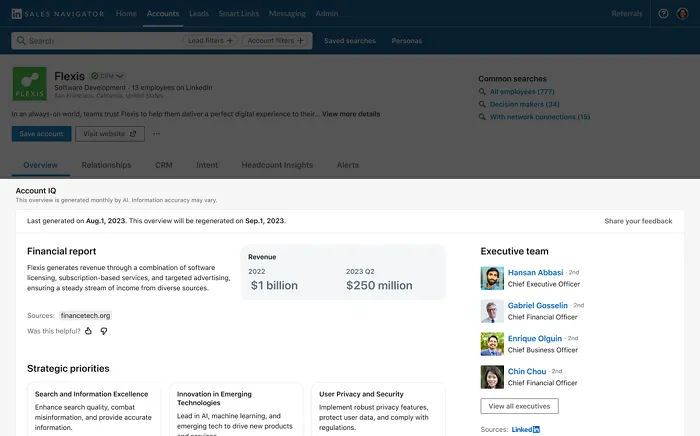Open Messaging in the top navigation
This screenshot has width=700, height=436.
(287, 14)
